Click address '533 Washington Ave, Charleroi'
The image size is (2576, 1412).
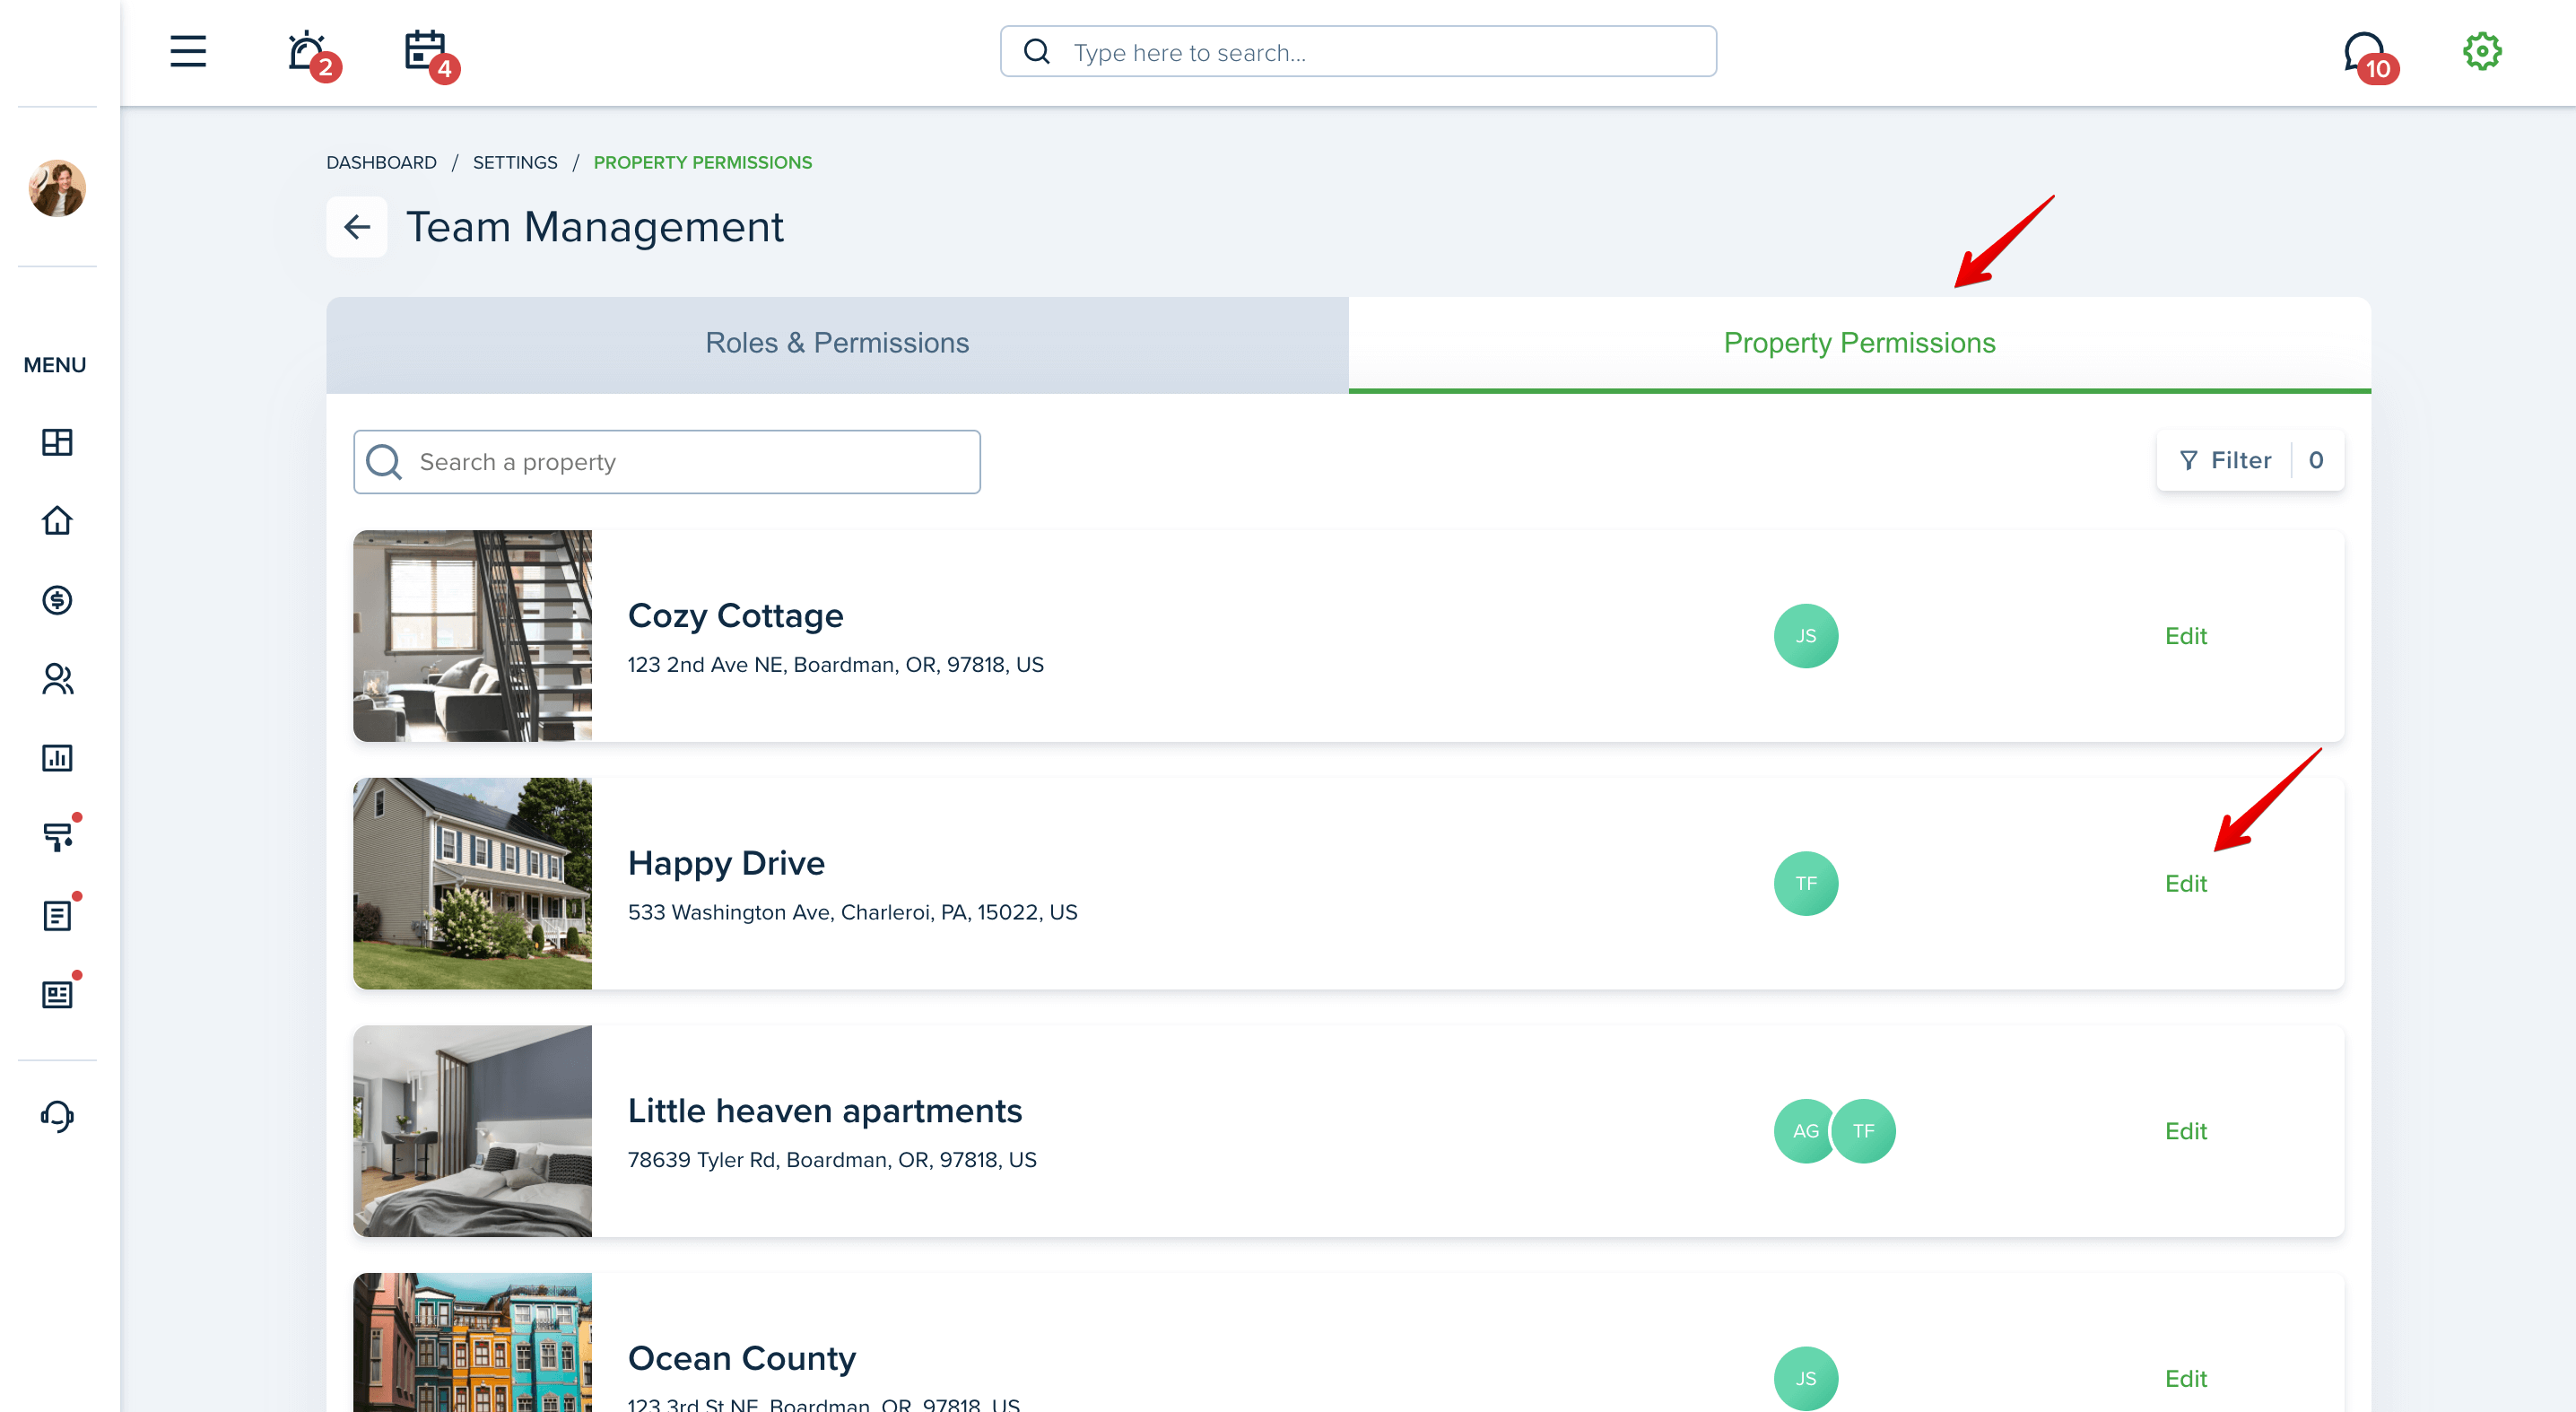(x=852, y=912)
